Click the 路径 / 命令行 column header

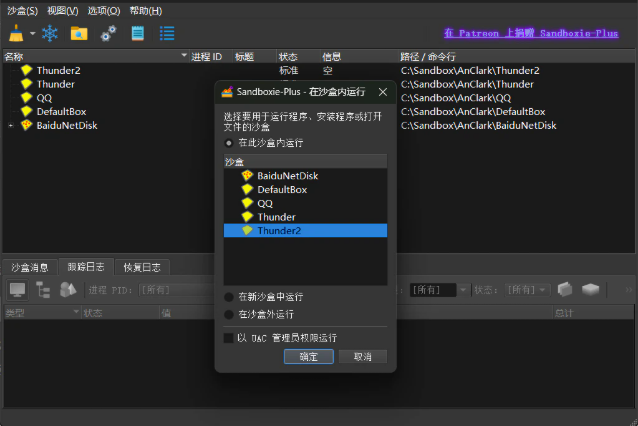pos(517,57)
